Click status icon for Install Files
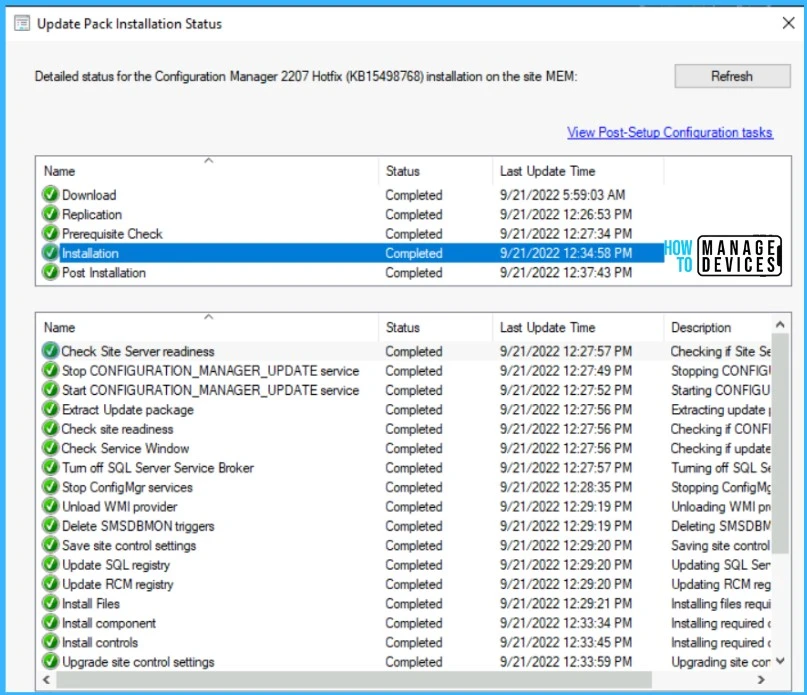807x695 pixels. tap(50, 603)
